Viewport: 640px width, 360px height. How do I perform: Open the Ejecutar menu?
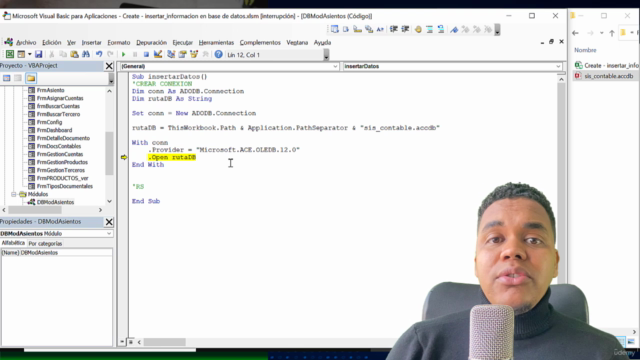coord(182,42)
